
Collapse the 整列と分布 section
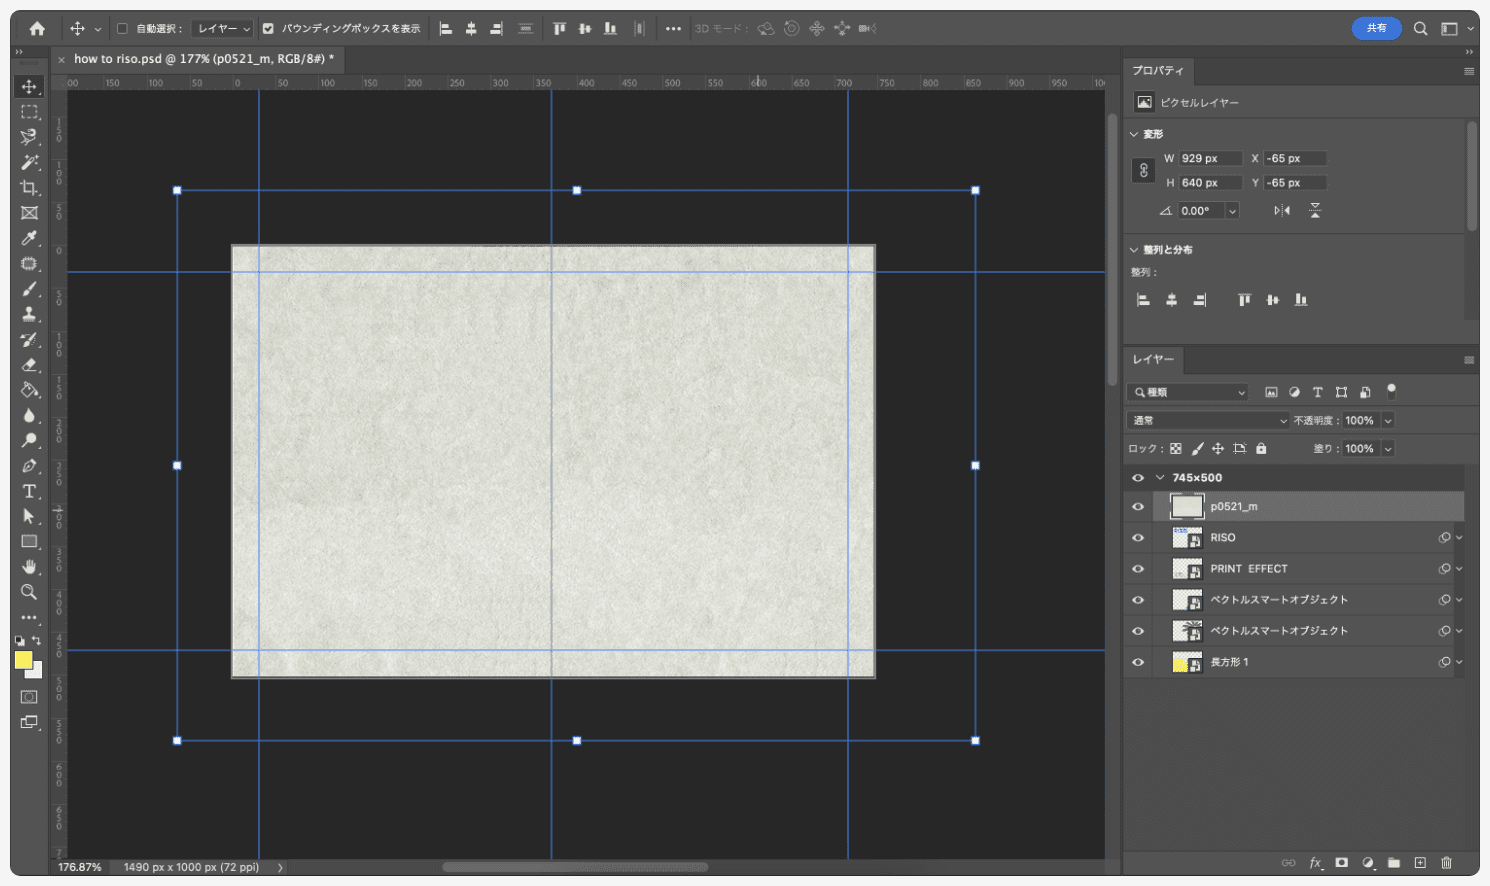coord(1134,250)
